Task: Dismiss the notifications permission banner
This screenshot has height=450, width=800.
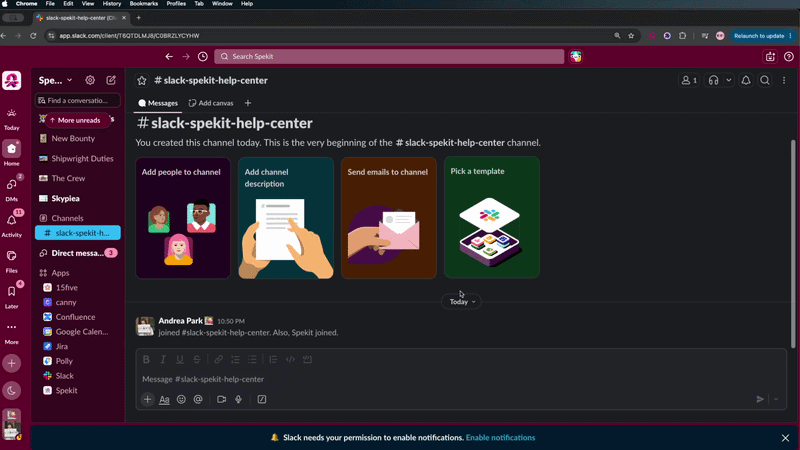Action: [785, 438]
